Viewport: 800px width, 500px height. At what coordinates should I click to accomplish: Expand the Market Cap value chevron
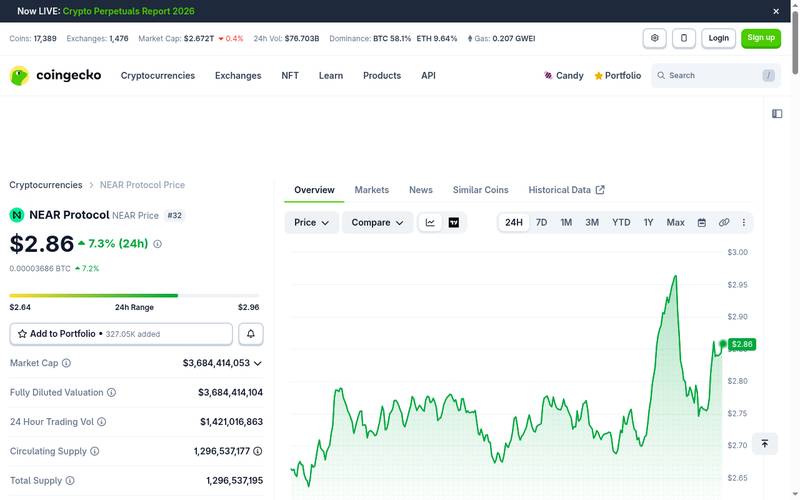click(x=258, y=363)
